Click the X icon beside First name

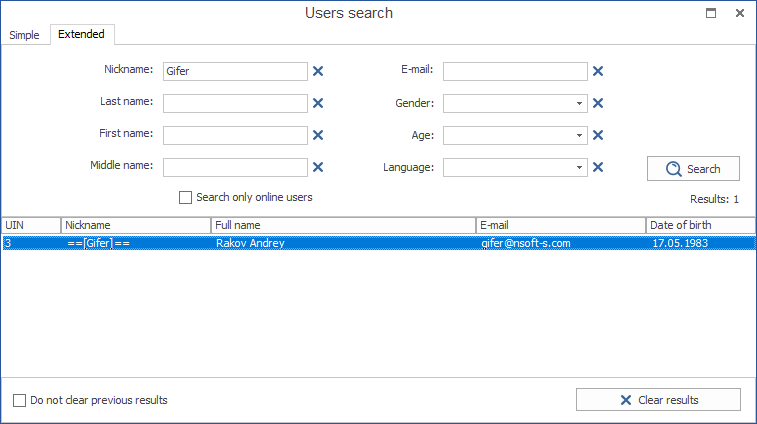[318, 135]
